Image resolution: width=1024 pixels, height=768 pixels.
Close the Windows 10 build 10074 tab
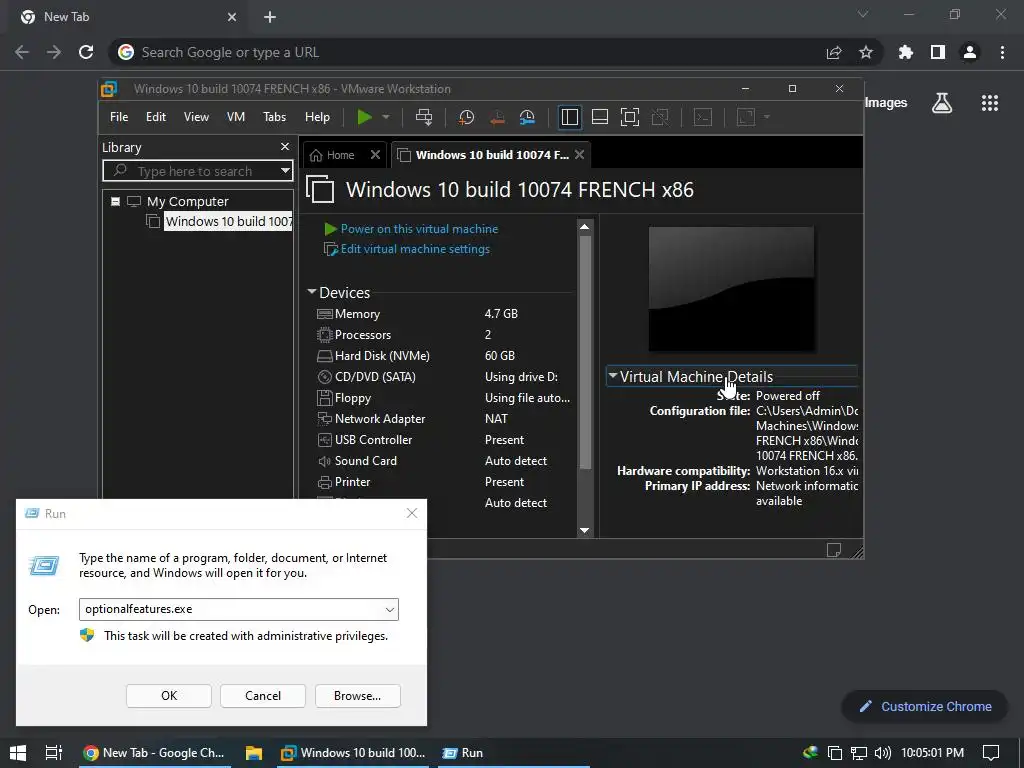coord(579,155)
